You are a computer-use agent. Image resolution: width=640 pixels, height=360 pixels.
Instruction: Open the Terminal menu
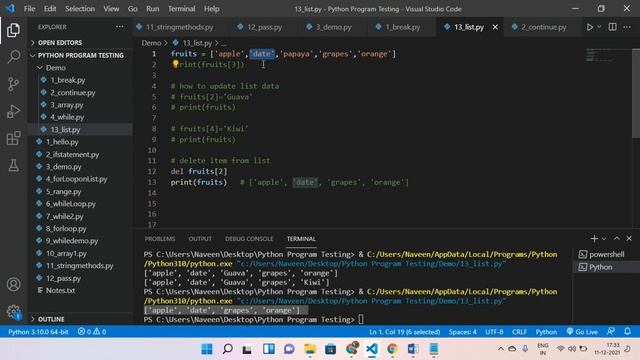tap(182, 9)
